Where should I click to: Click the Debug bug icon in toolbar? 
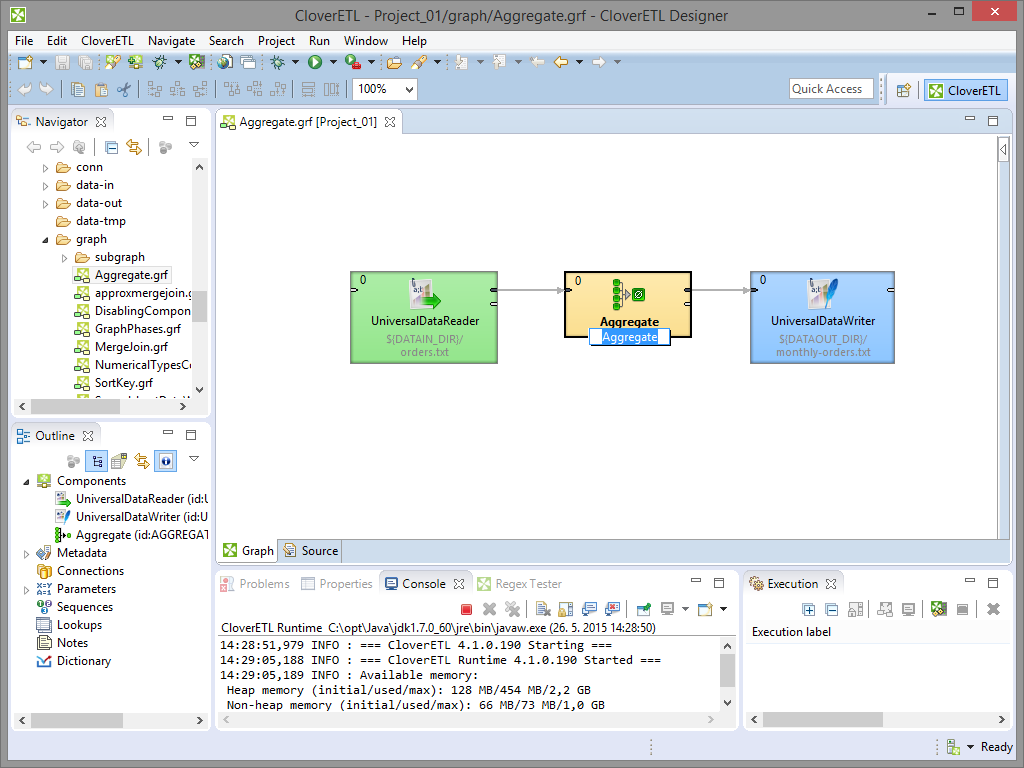point(277,62)
